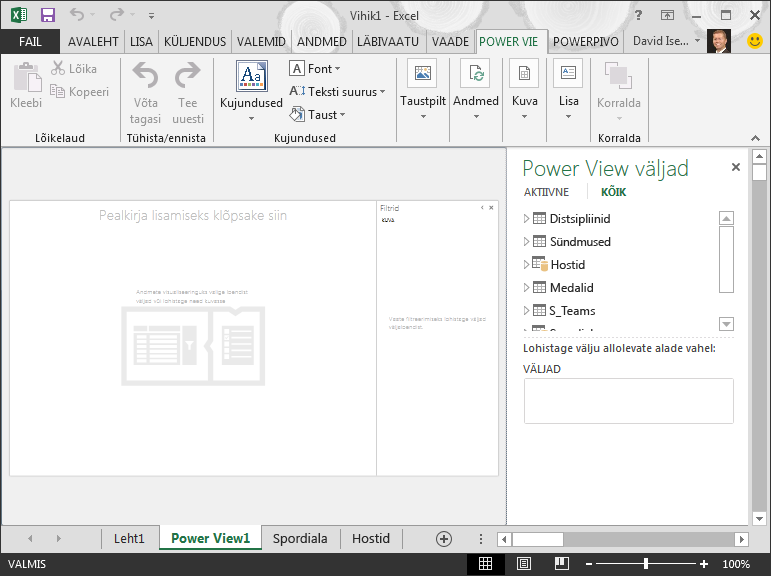This screenshot has width=771, height=576.
Task: Go to previous sheet tab arrow
Action: pyautogui.click(x=30, y=539)
